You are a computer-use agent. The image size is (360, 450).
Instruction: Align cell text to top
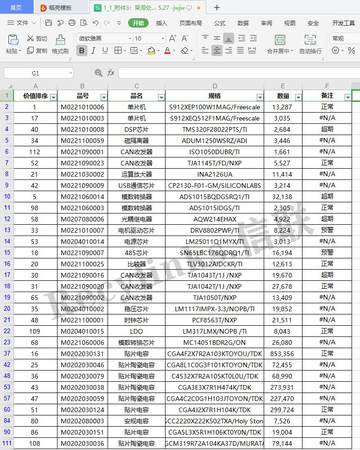[x=205, y=38]
